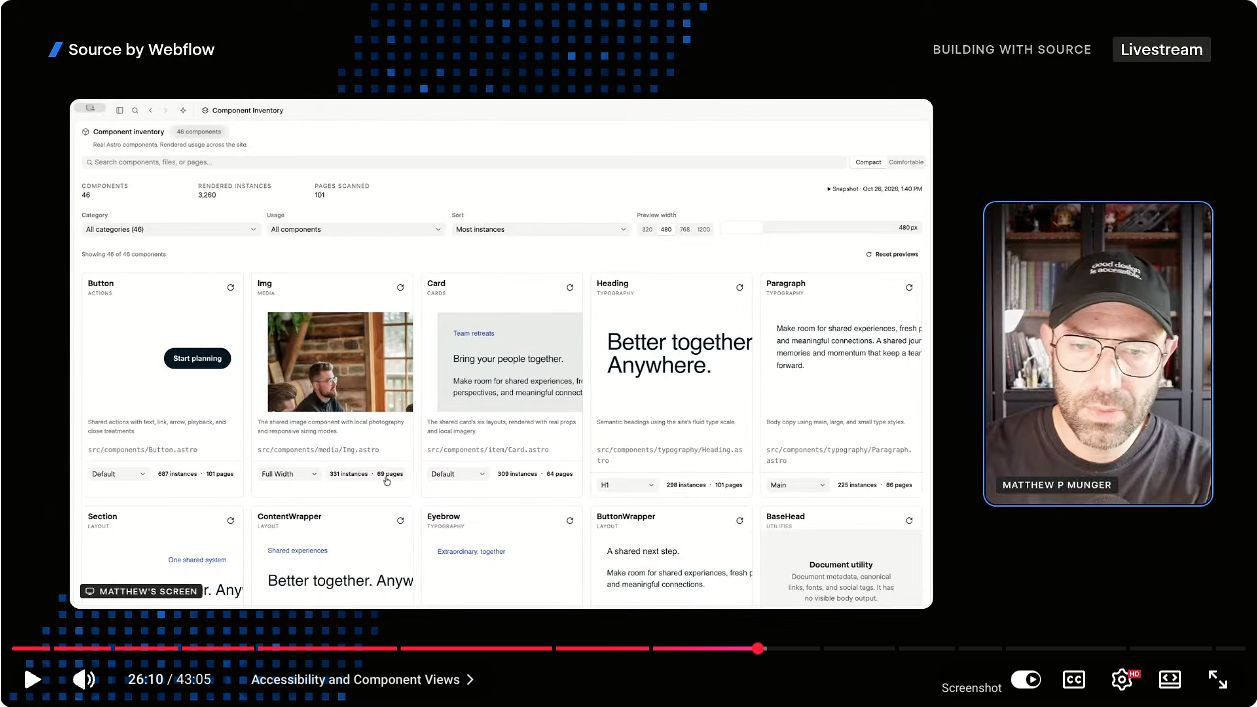Screen dimensions: 1257x707
Task: Set preview width to 768
Action: 685,229
